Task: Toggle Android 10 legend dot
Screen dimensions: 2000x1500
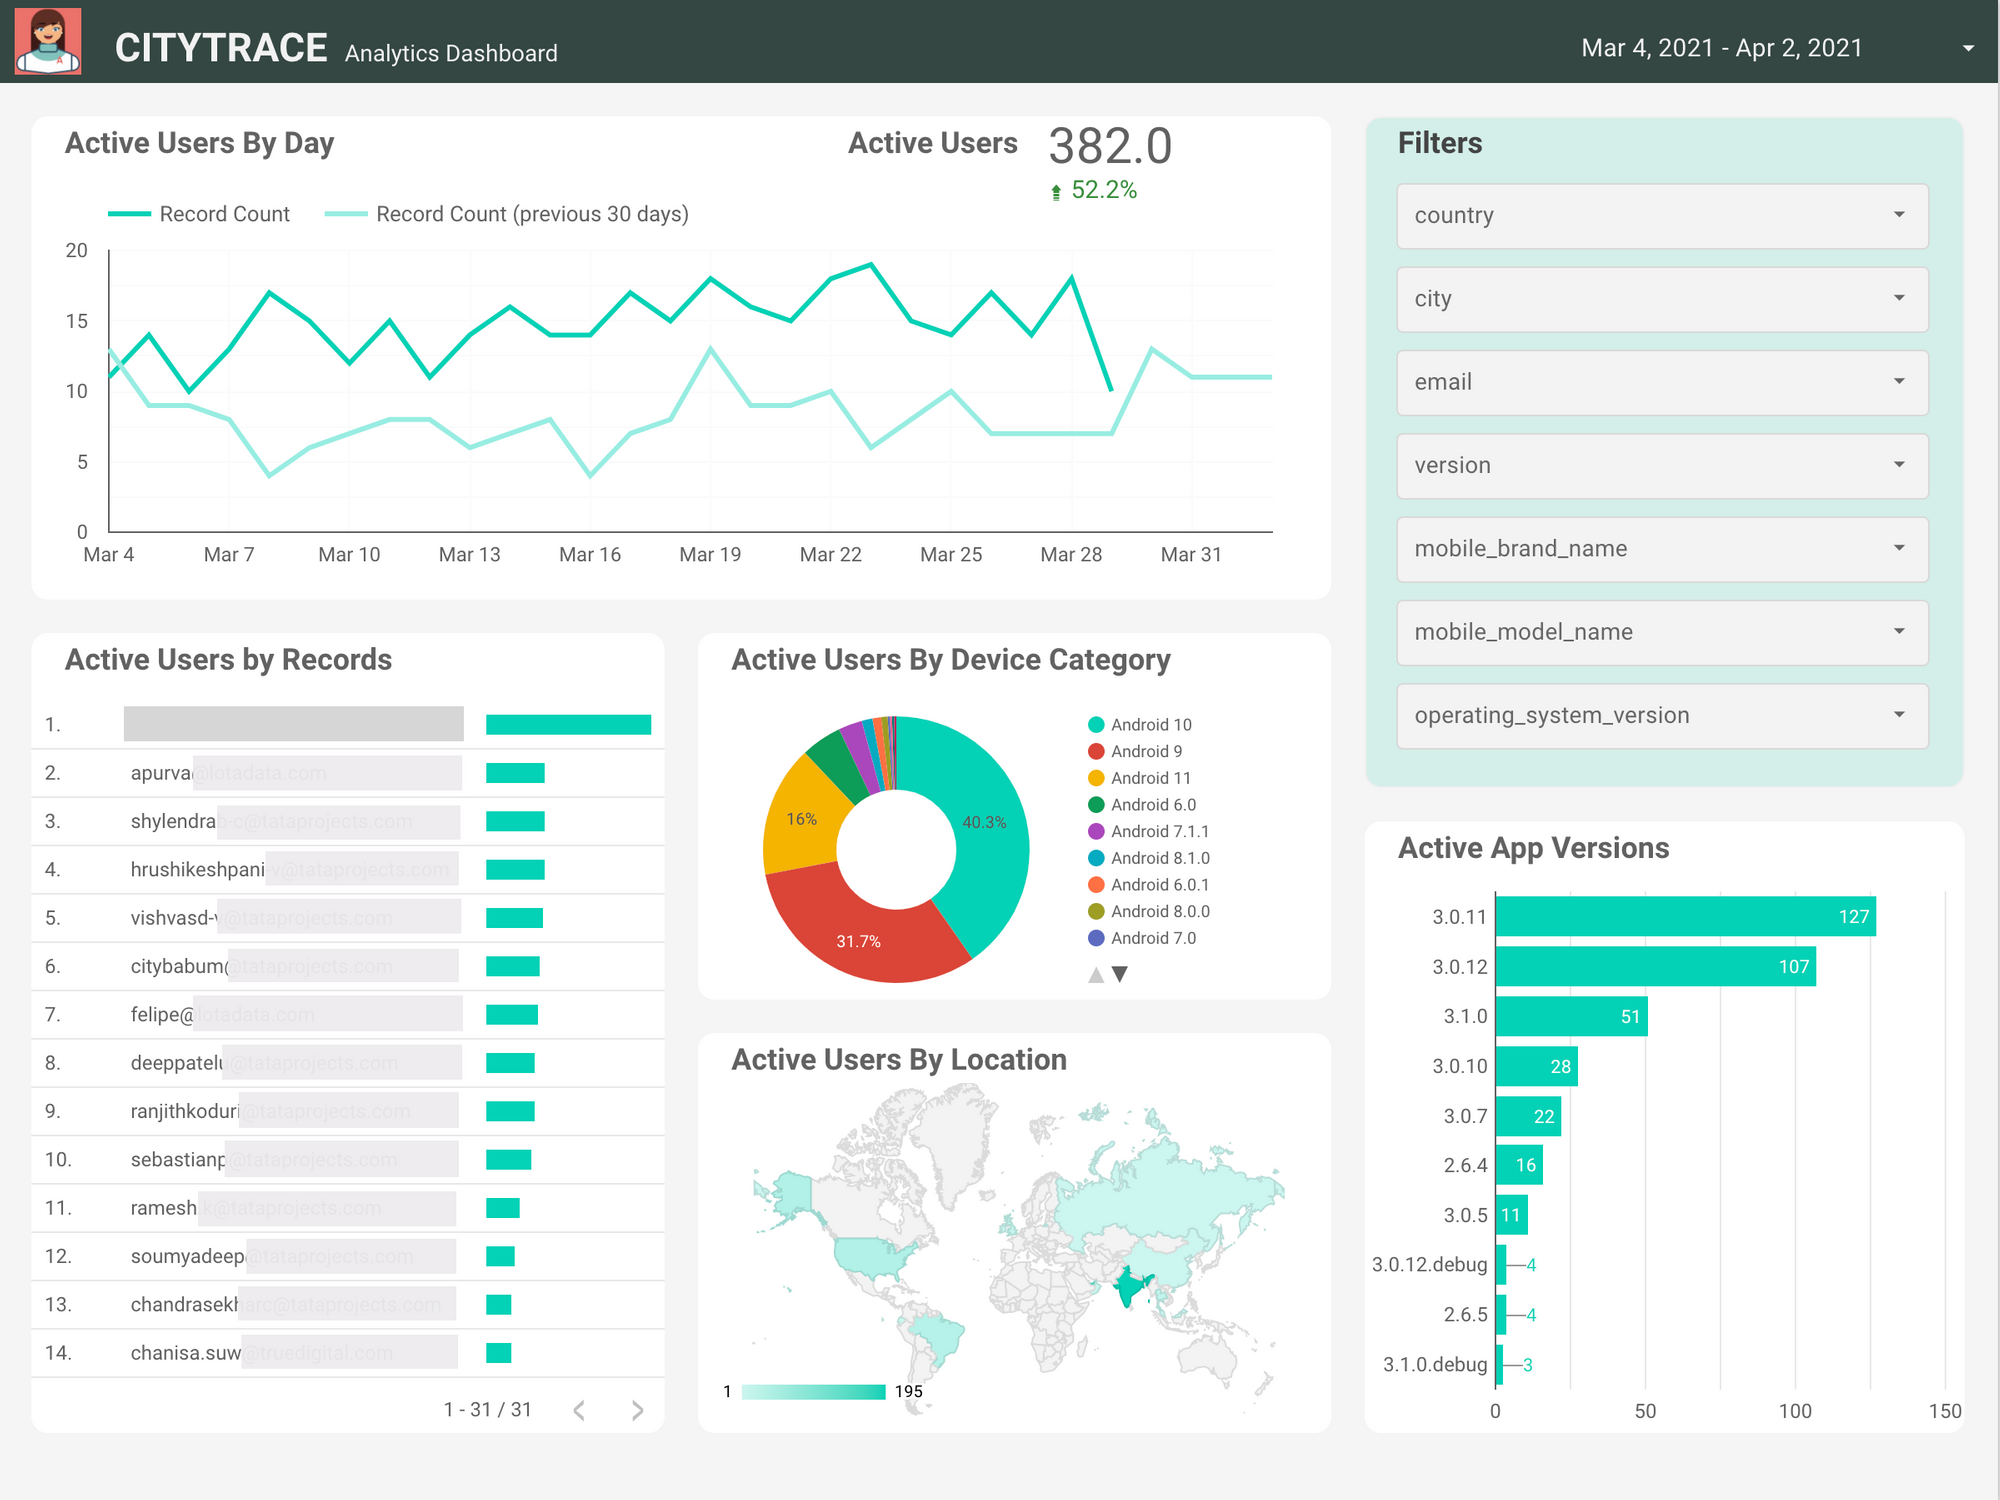Action: [1096, 725]
